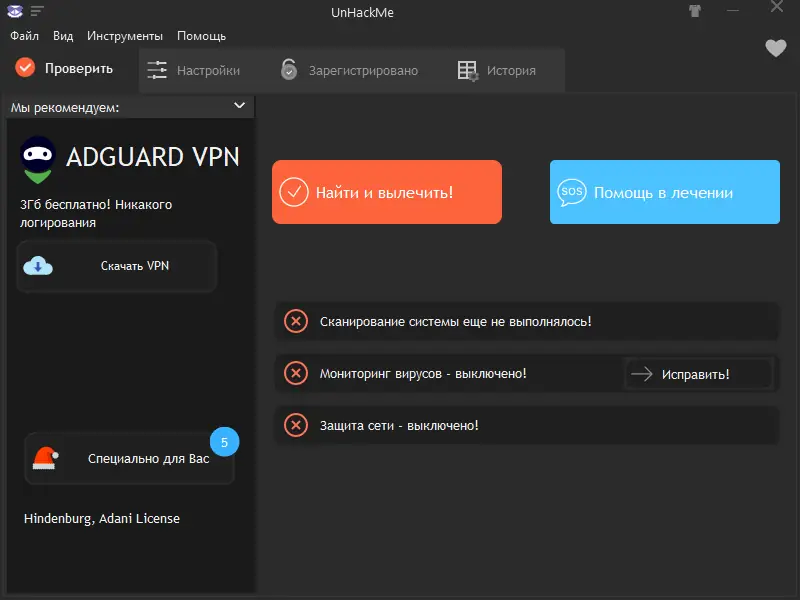The image size is (800, 600).
Task: Expand the Мы рекомендуем chevron
Action: tap(239, 106)
